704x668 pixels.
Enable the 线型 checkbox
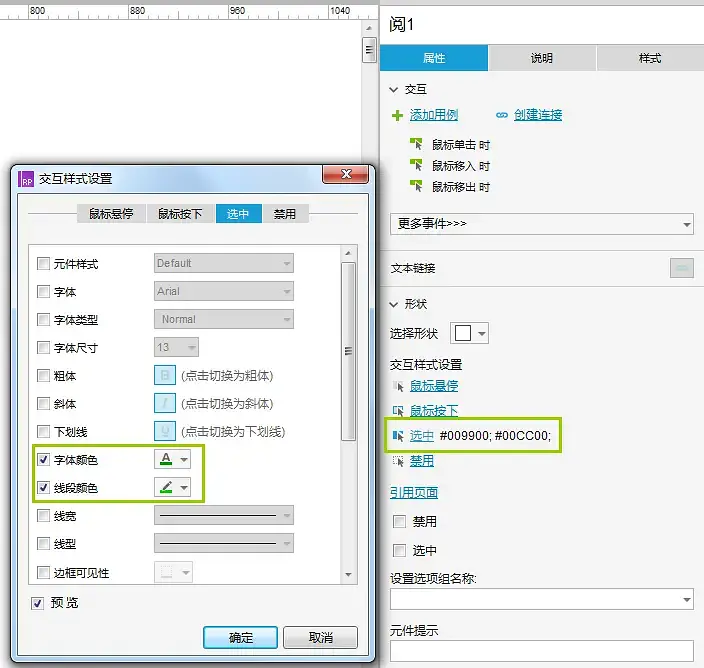(43, 544)
